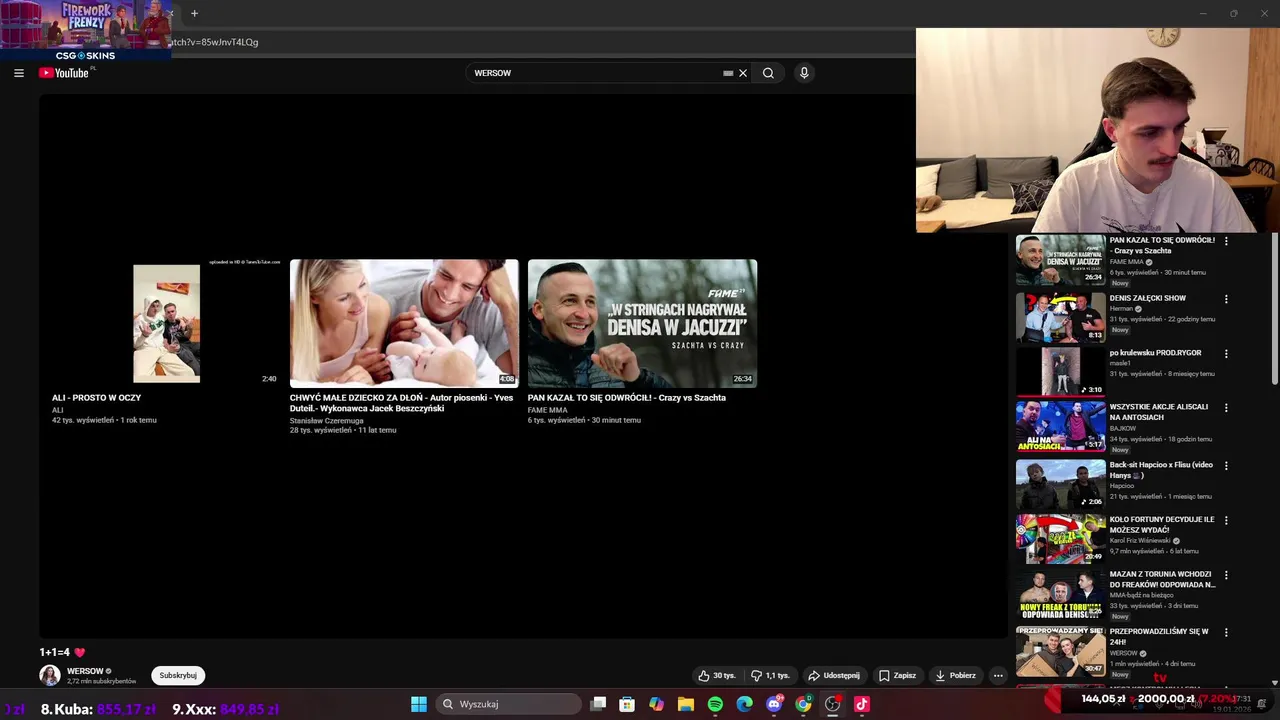Open sidebar KOŁO FORTUNY DECYDUJE thumbnail
The width and height of the screenshot is (1280, 720).
(1060, 539)
